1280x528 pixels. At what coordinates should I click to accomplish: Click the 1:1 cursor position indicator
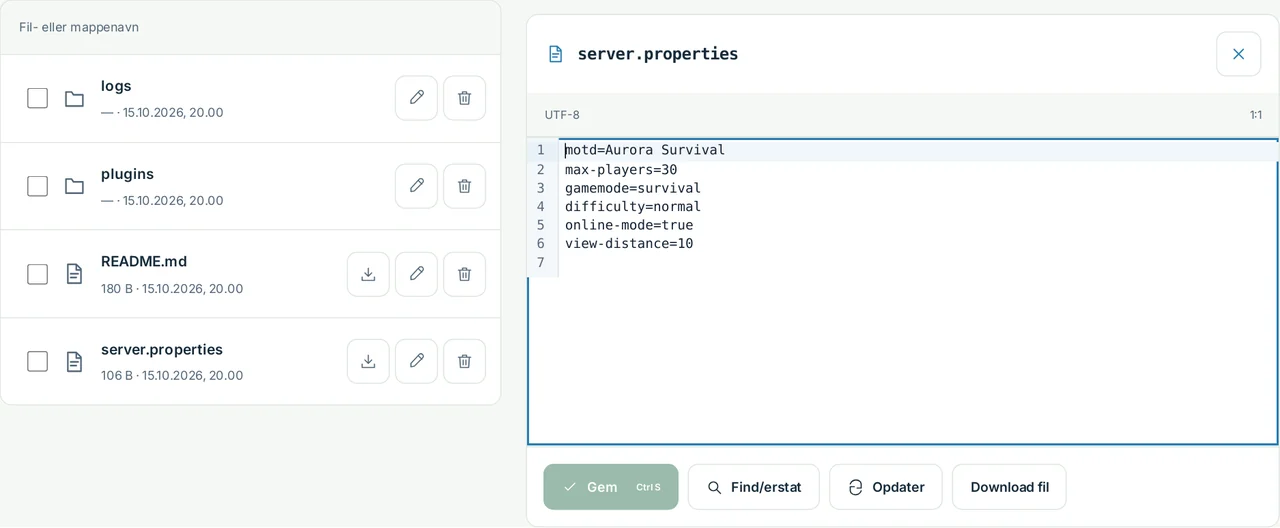1256,115
